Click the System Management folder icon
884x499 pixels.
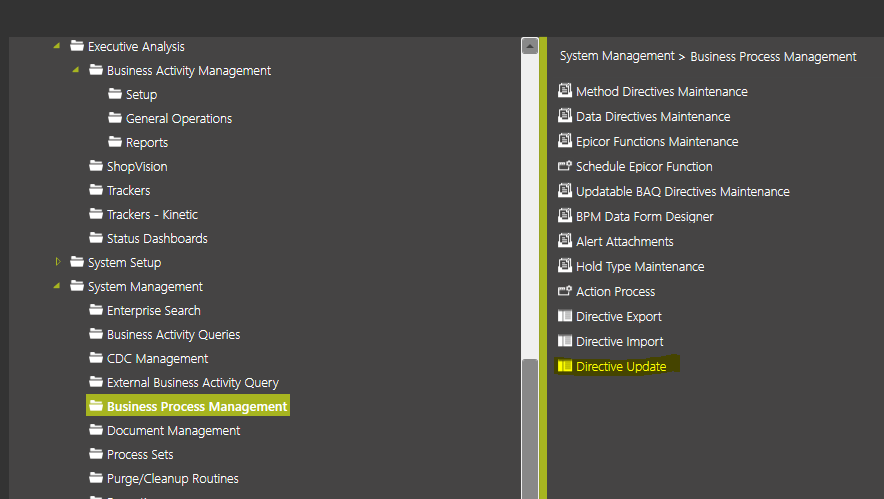[77, 286]
